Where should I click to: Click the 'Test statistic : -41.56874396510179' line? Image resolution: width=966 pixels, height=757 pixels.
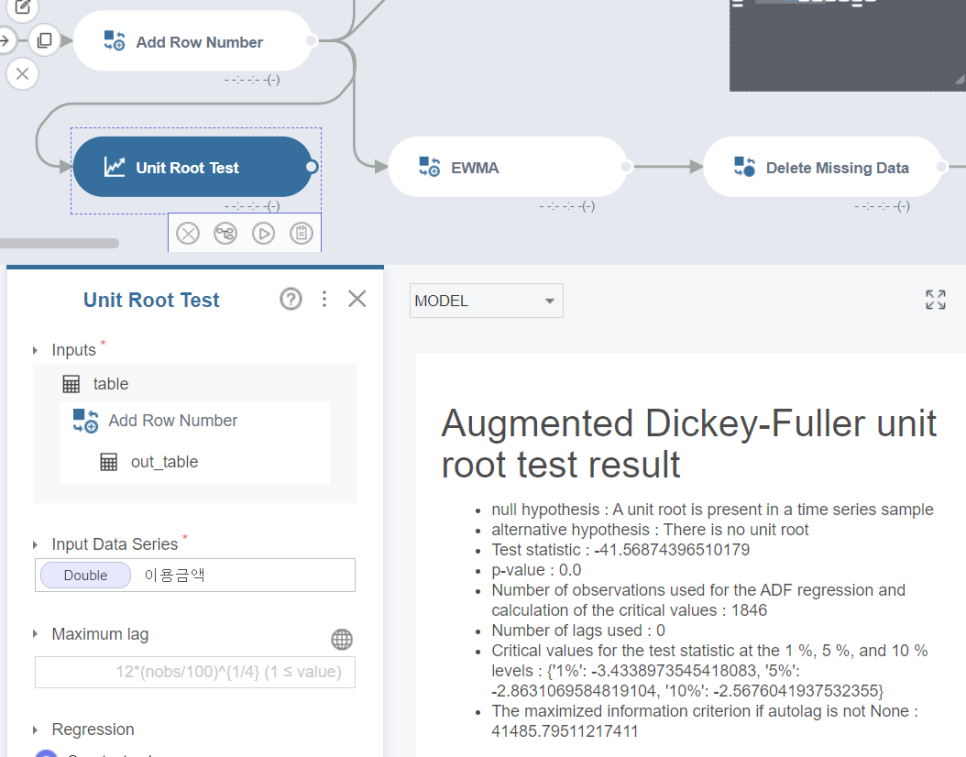coord(620,549)
